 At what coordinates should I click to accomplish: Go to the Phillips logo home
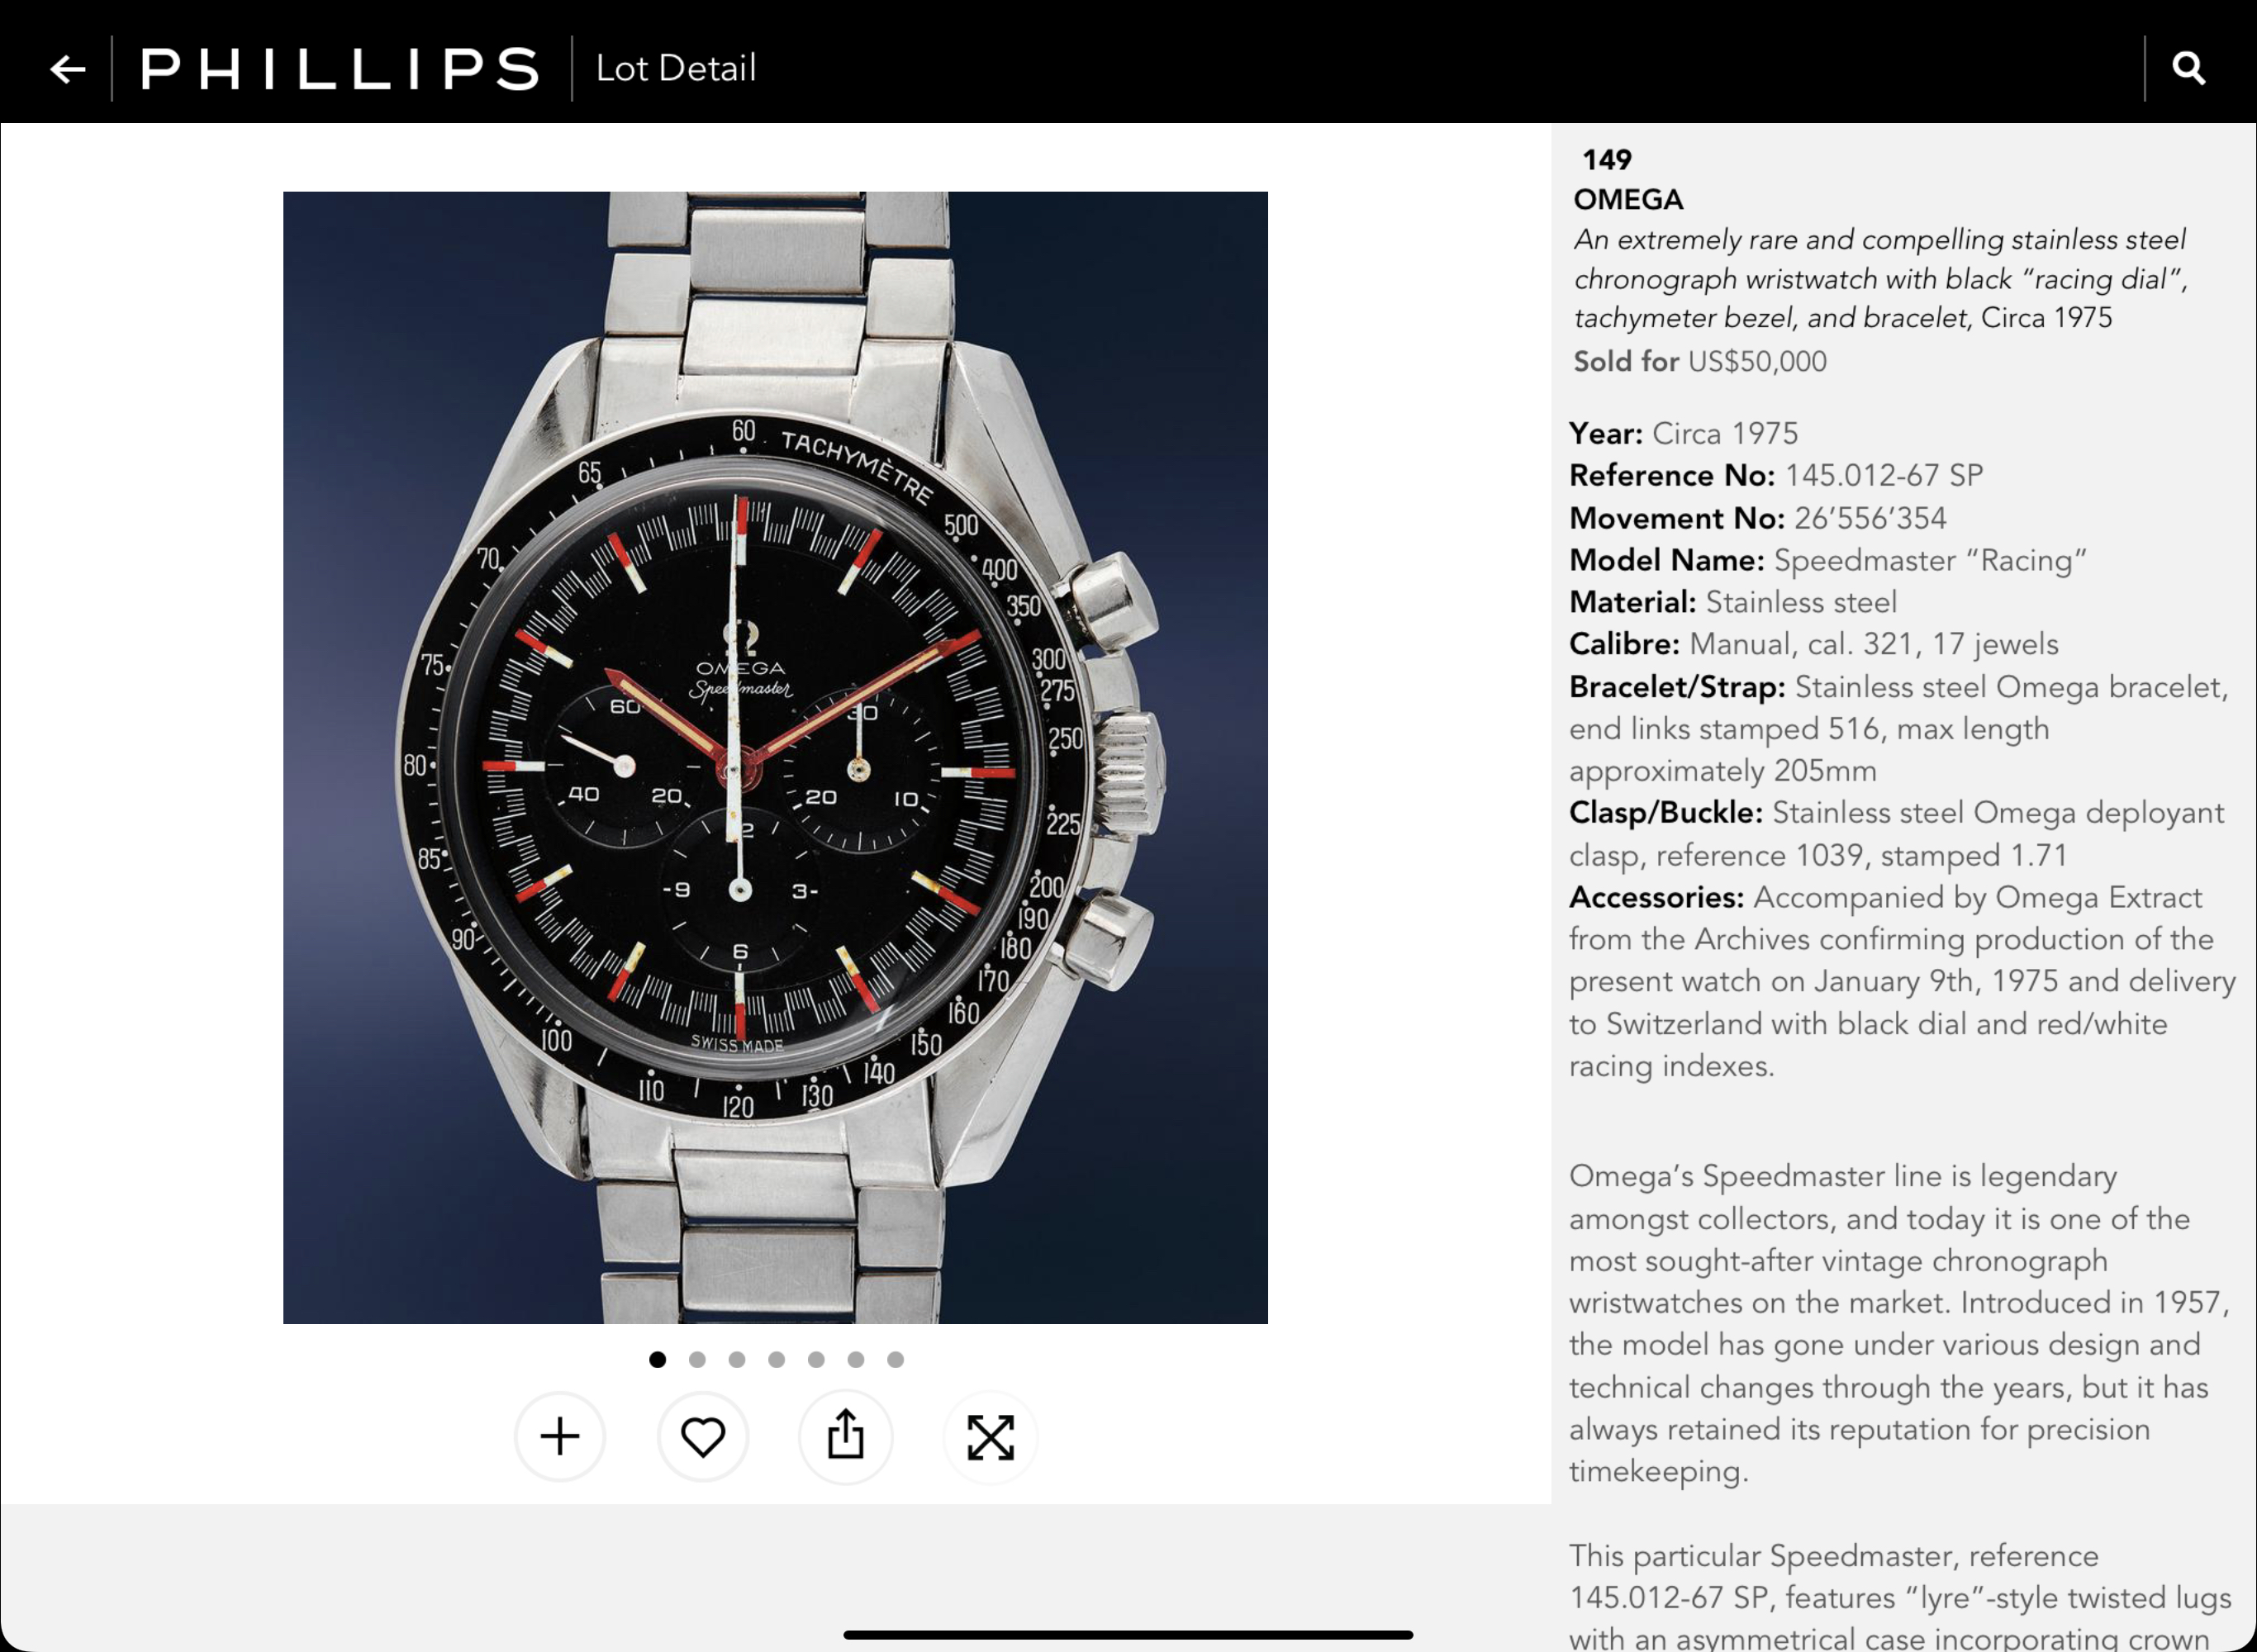coord(340,69)
